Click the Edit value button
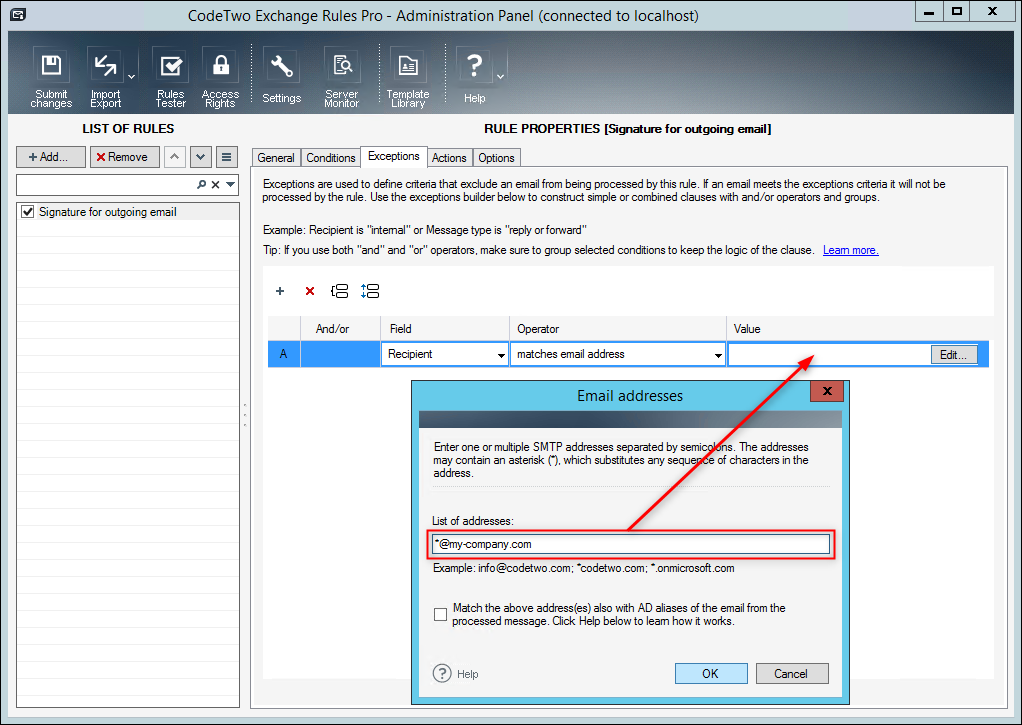Screen dimensions: 1022x725 [x=954, y=355]
